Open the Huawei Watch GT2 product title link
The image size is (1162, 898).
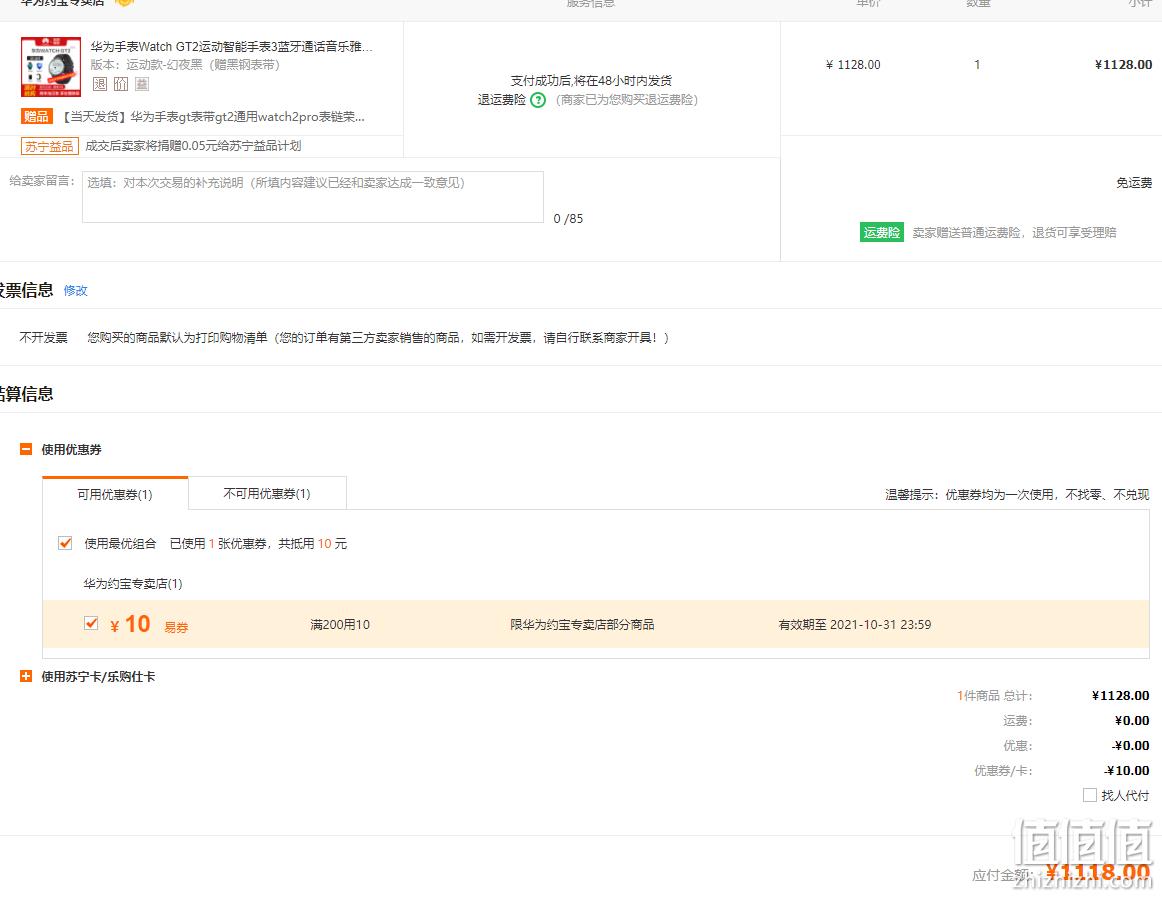(231, 47)
